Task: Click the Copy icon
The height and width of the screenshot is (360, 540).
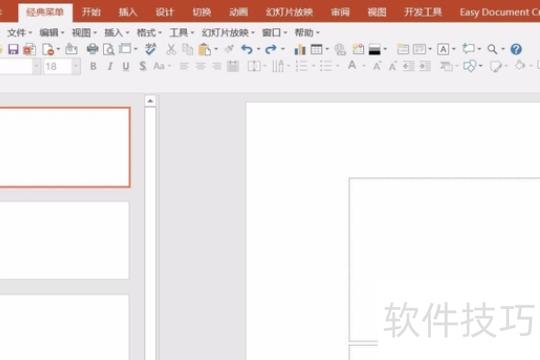Action: point(187,49)
